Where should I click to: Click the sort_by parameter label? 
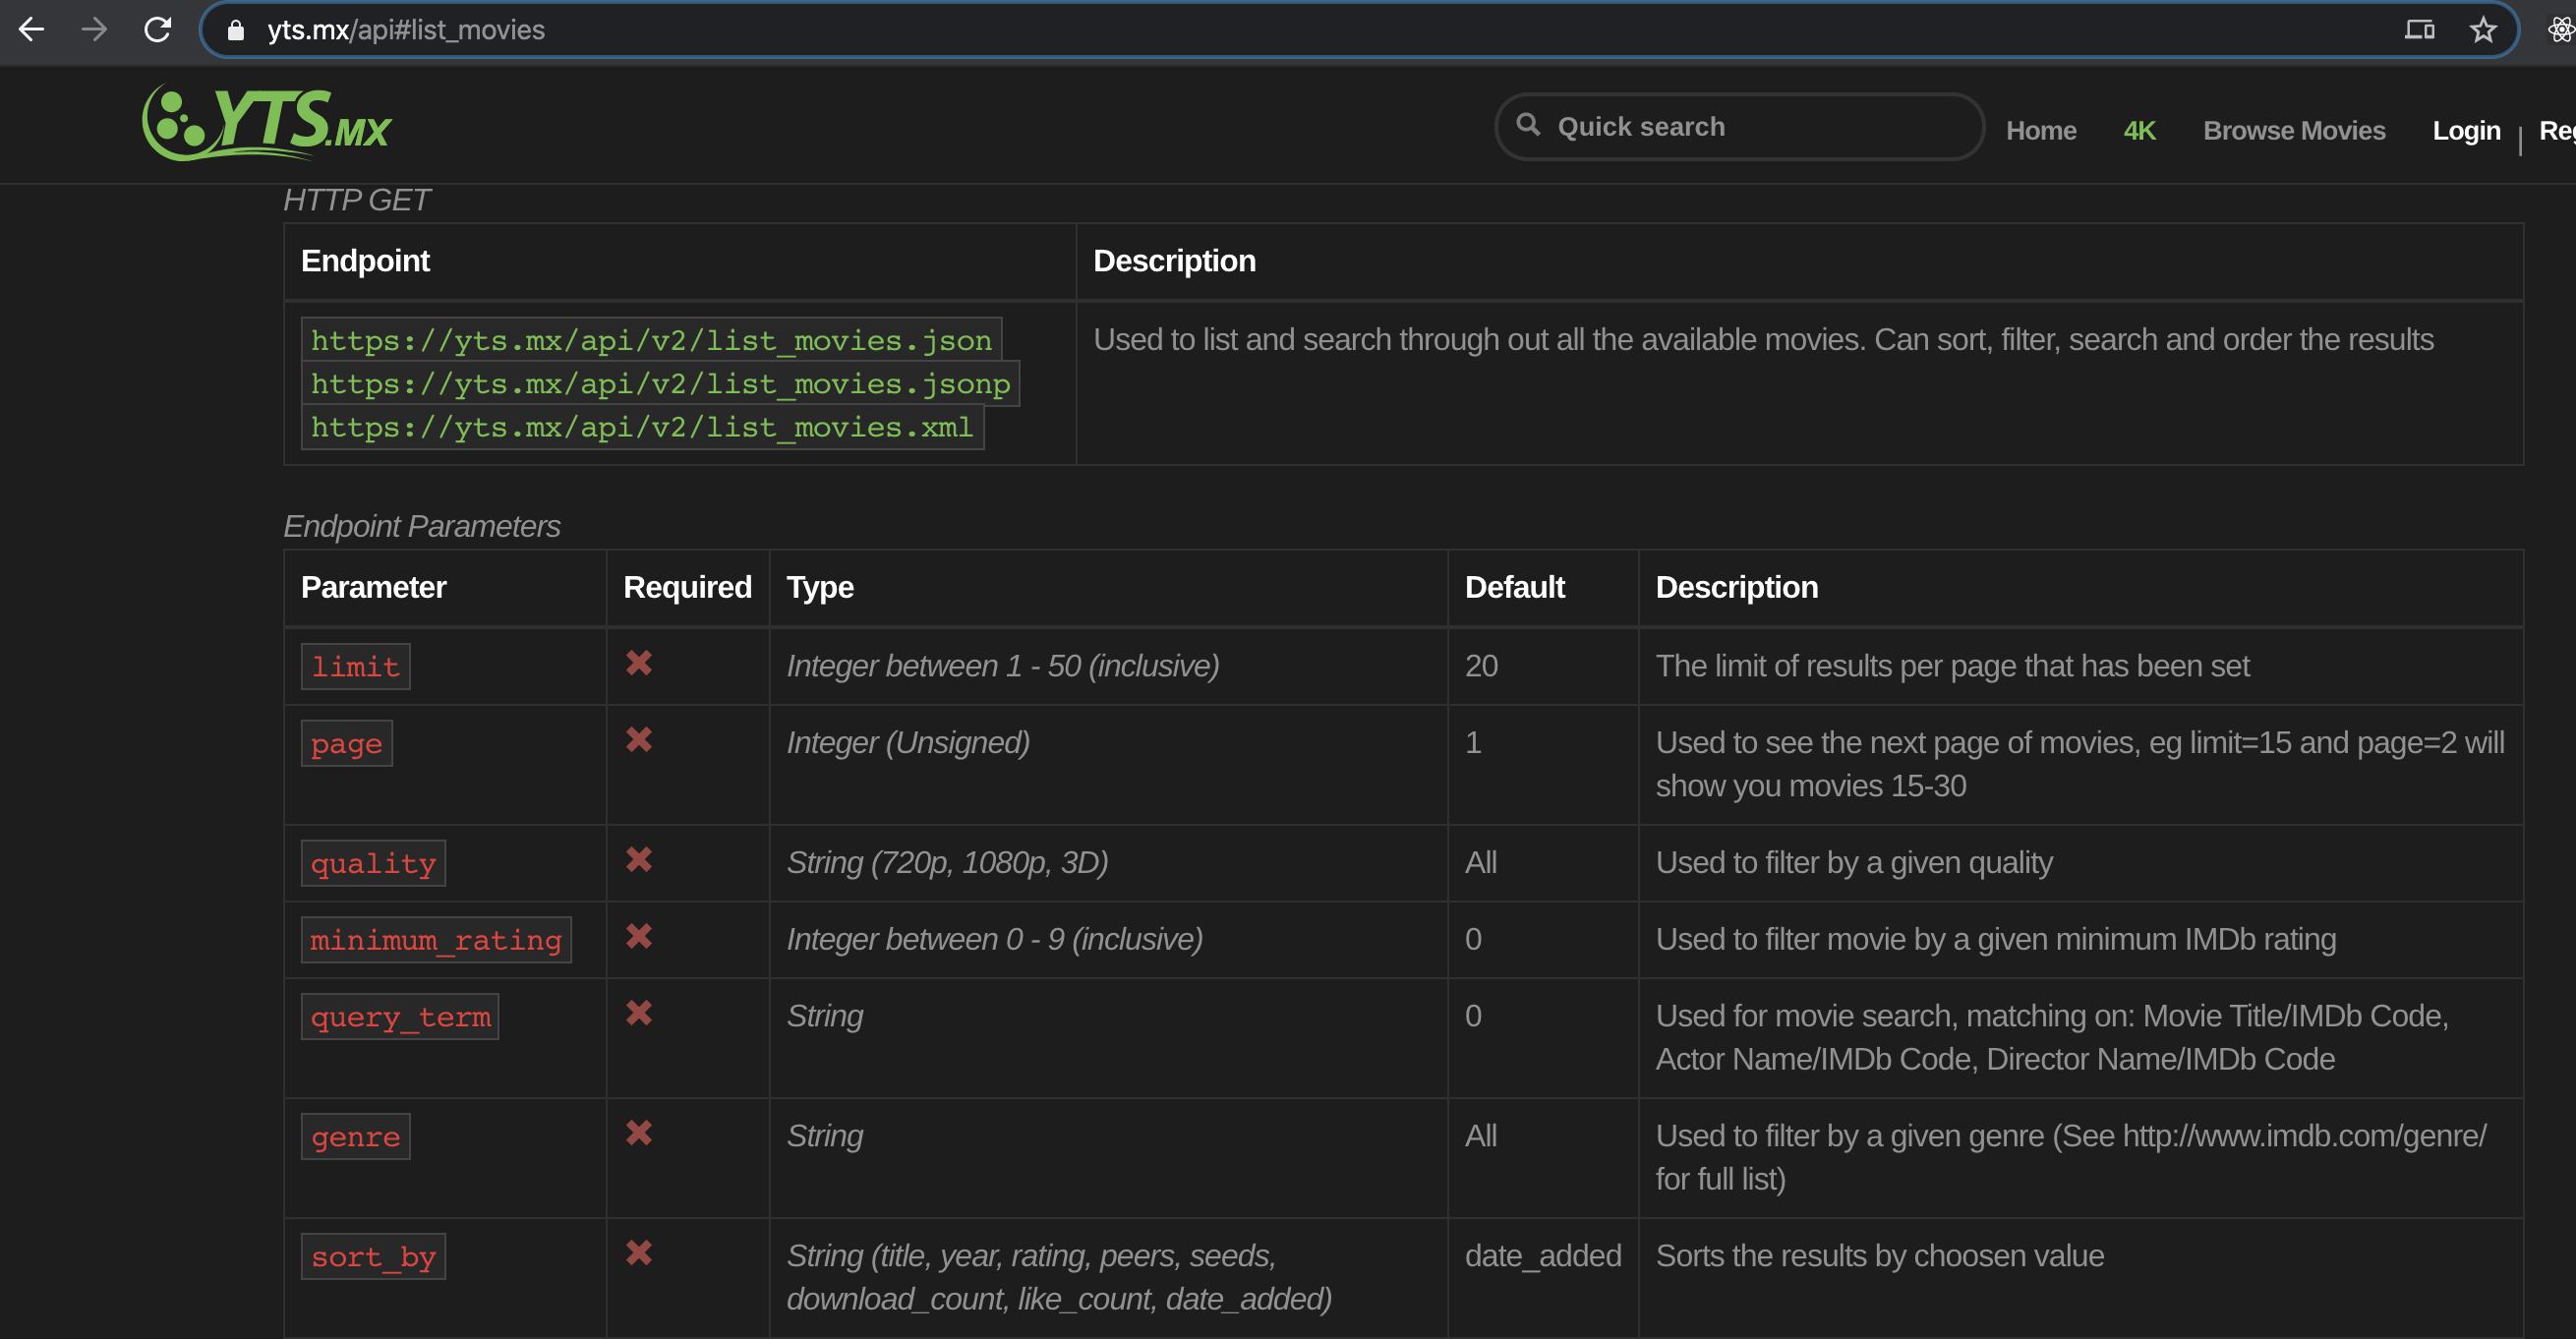(x=373, y=1257)
